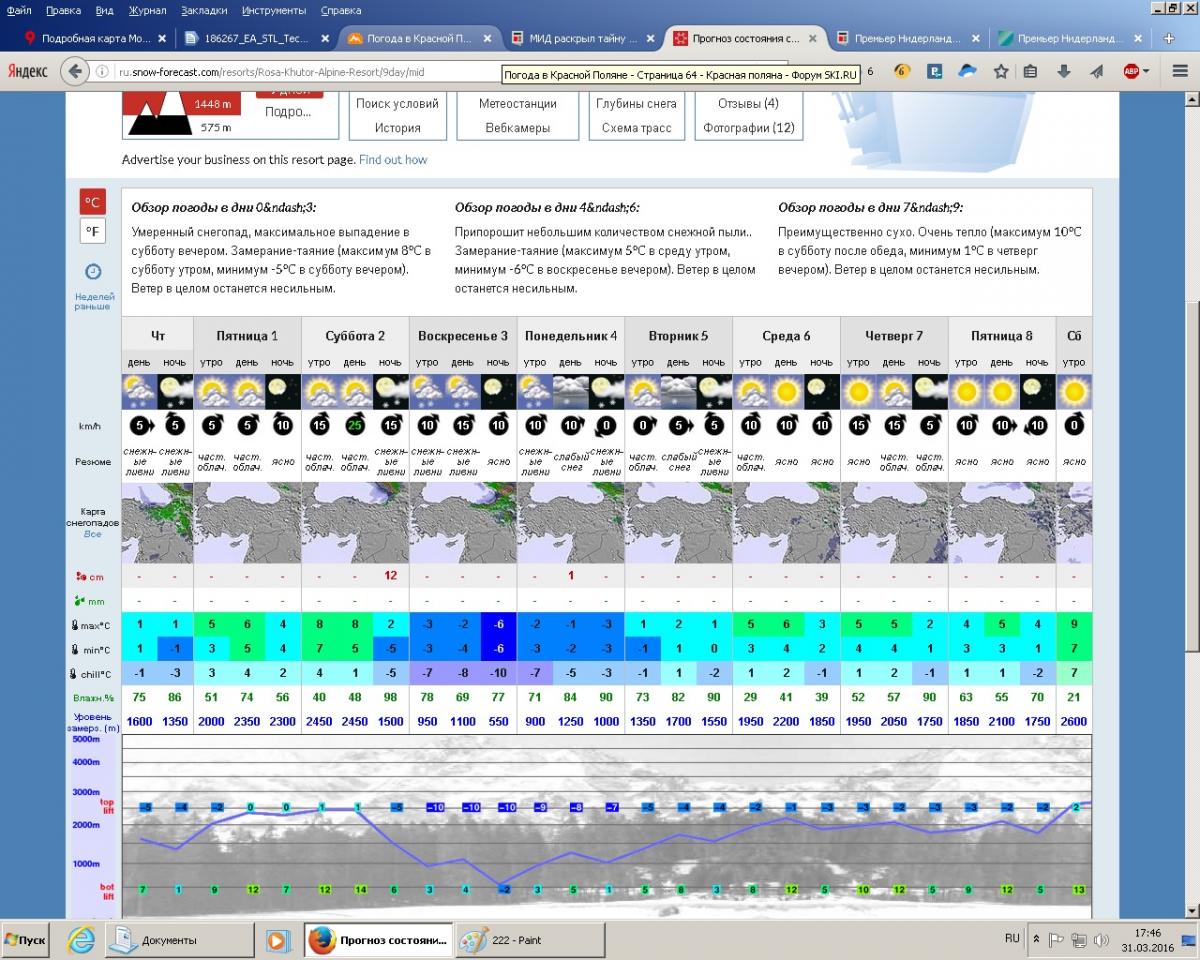Click the bookmark star icon
The image size is (1200, 960).
(x=1001, y=71)
